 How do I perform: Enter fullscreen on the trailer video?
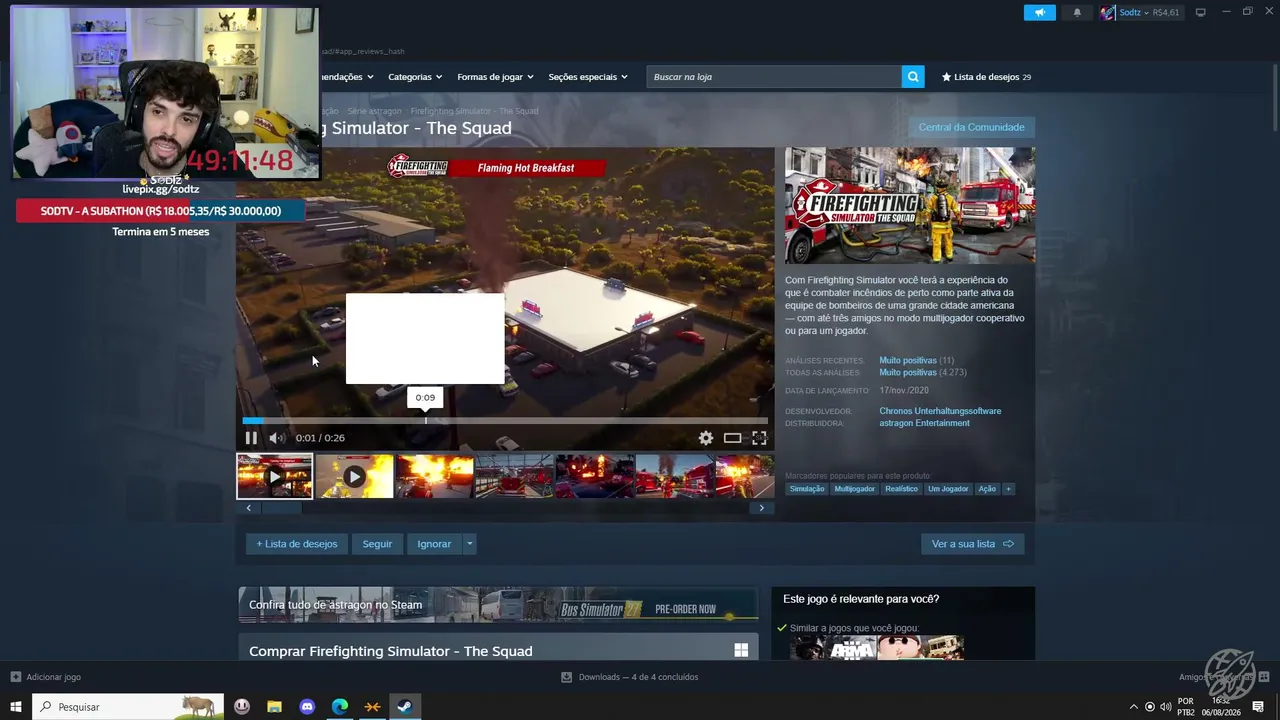click(759, 438)
